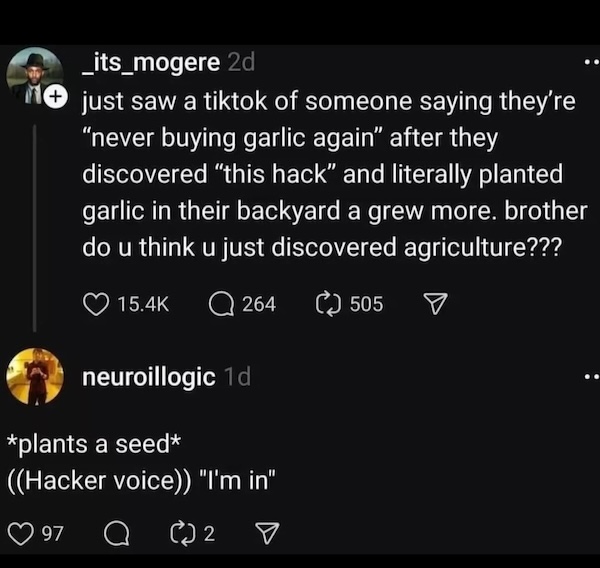
Task: Repost the neuroillogic reply
Action: pos(183,534)
